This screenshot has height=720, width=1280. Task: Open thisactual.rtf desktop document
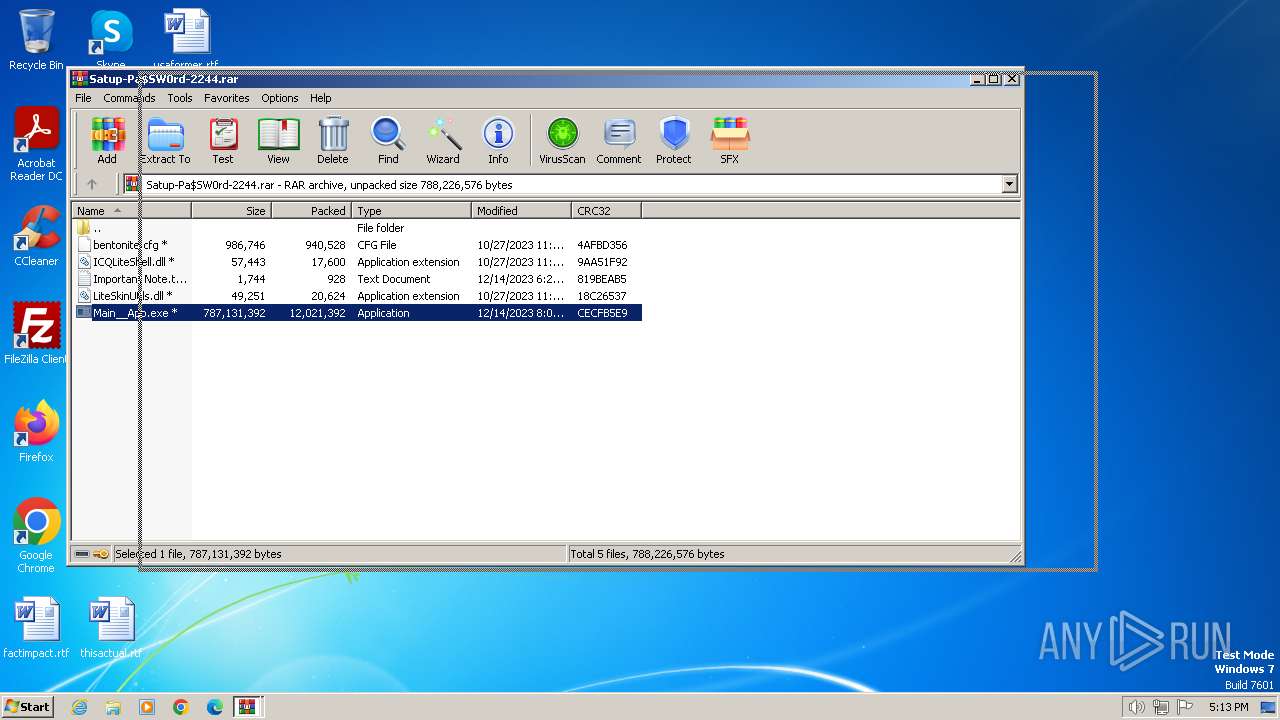pyautogui.click(x=111, y=628)
